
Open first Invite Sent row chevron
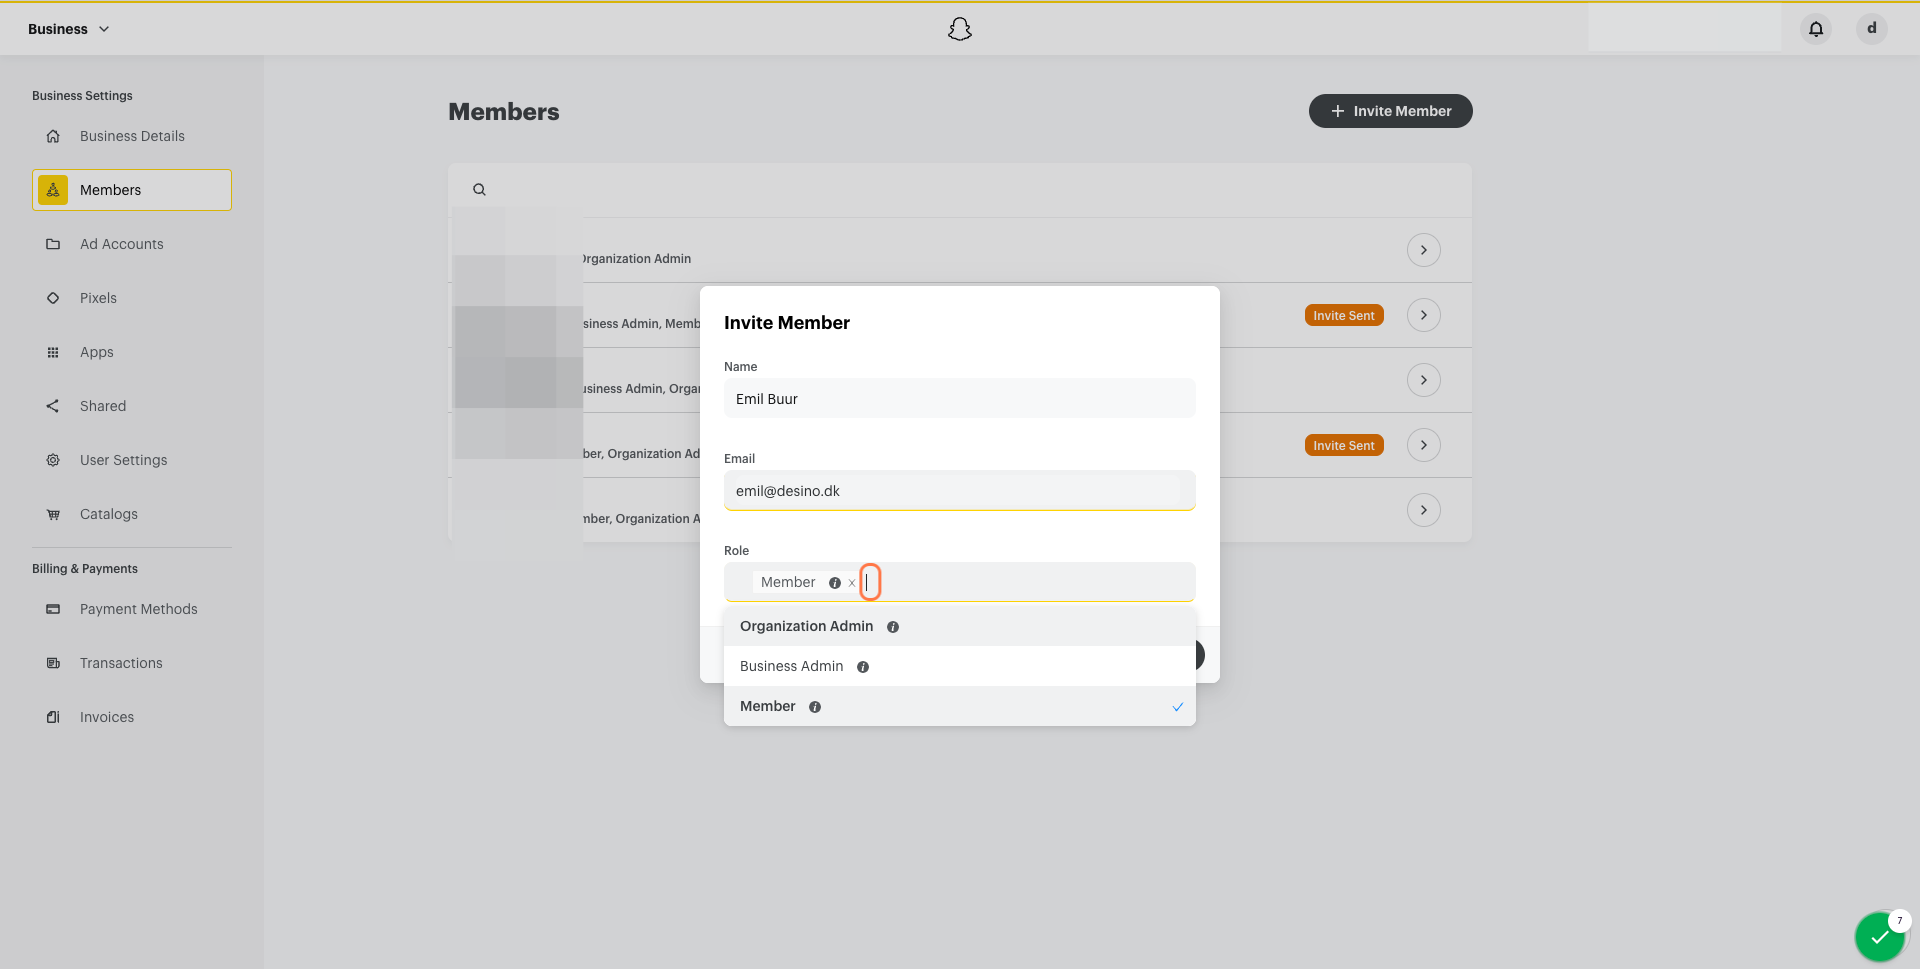(x=1424, y=315)
